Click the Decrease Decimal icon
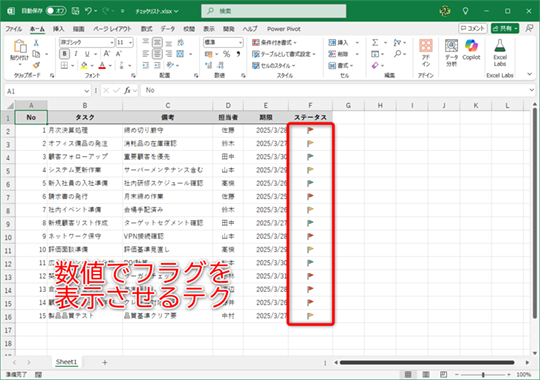 (220, 65)
